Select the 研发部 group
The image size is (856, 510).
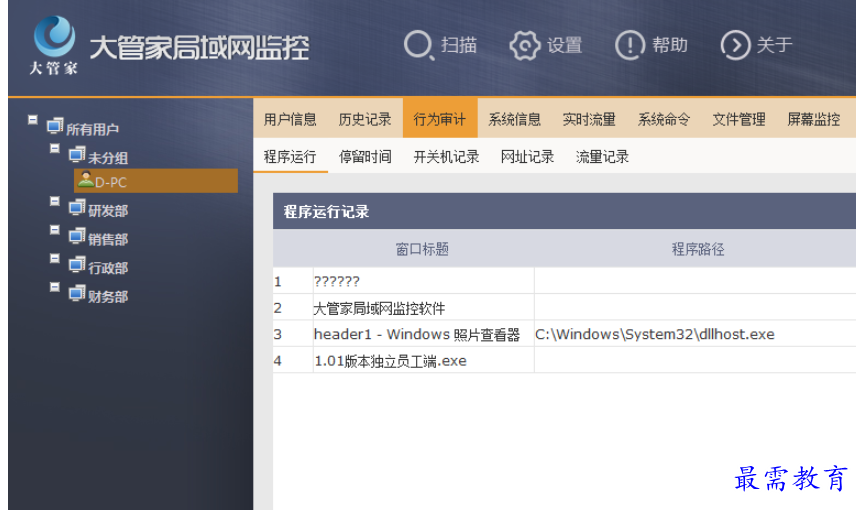point(108,211)
